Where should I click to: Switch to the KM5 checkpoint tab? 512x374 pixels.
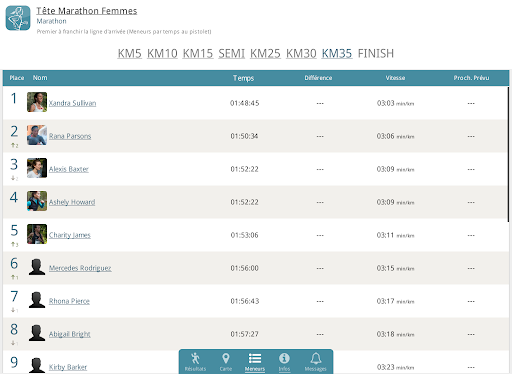(130, 53)
